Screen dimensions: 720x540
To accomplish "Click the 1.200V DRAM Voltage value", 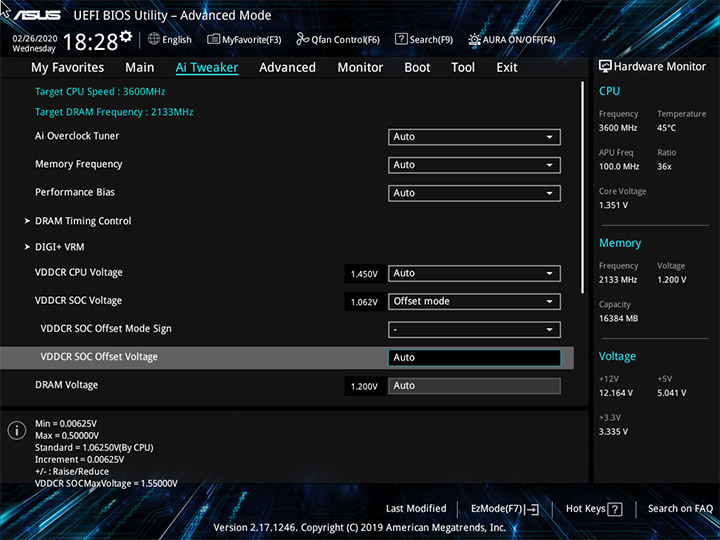I will click(x=364, y=386).
